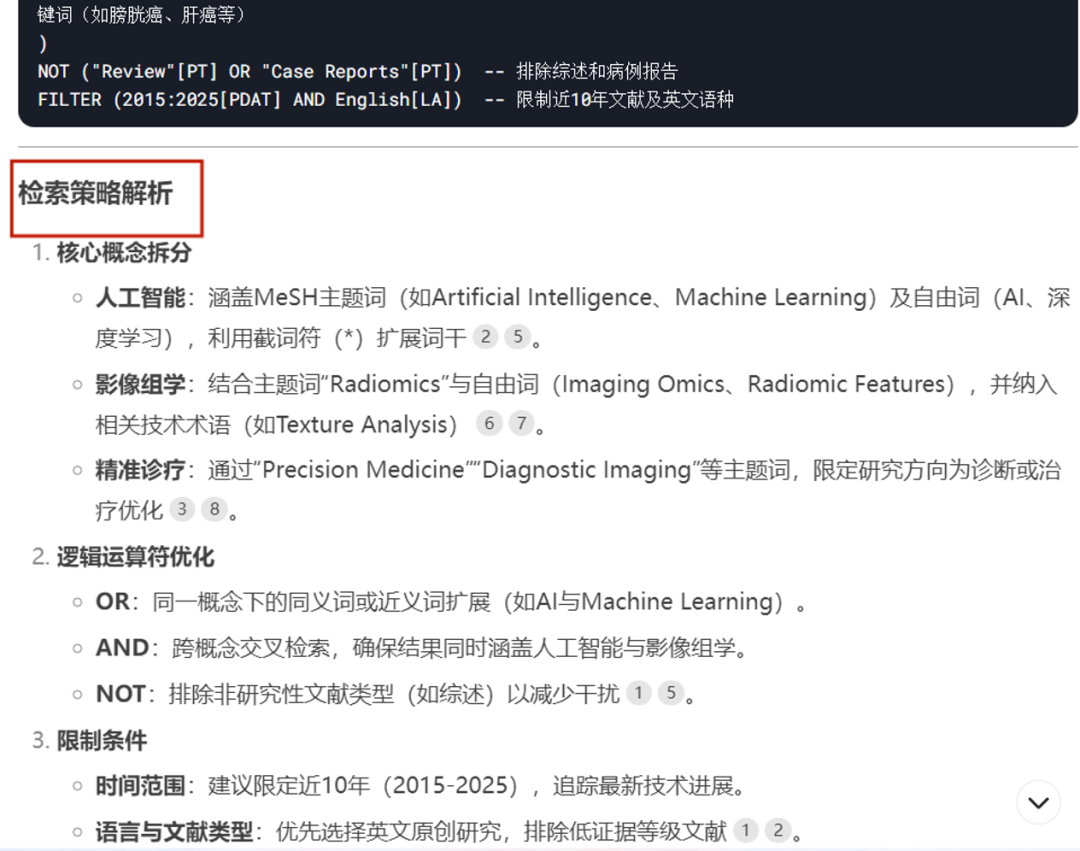Open citation 6 after Texture Analysis
The image size is (1080, 851).
click(x=489, y=423)
